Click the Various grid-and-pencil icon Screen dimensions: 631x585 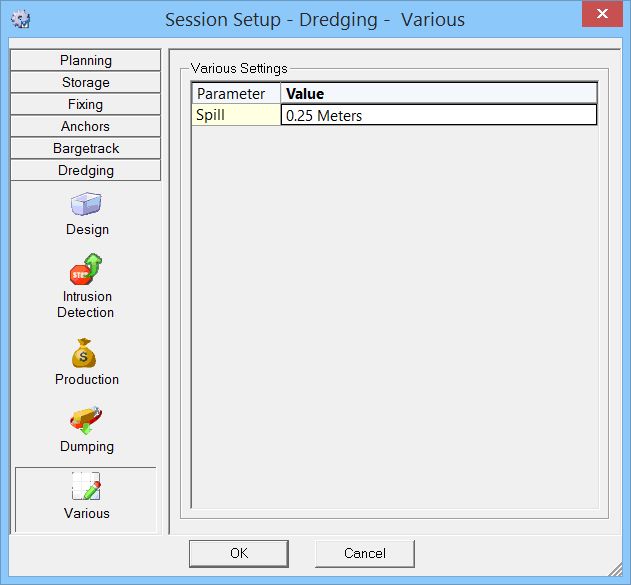86,486
